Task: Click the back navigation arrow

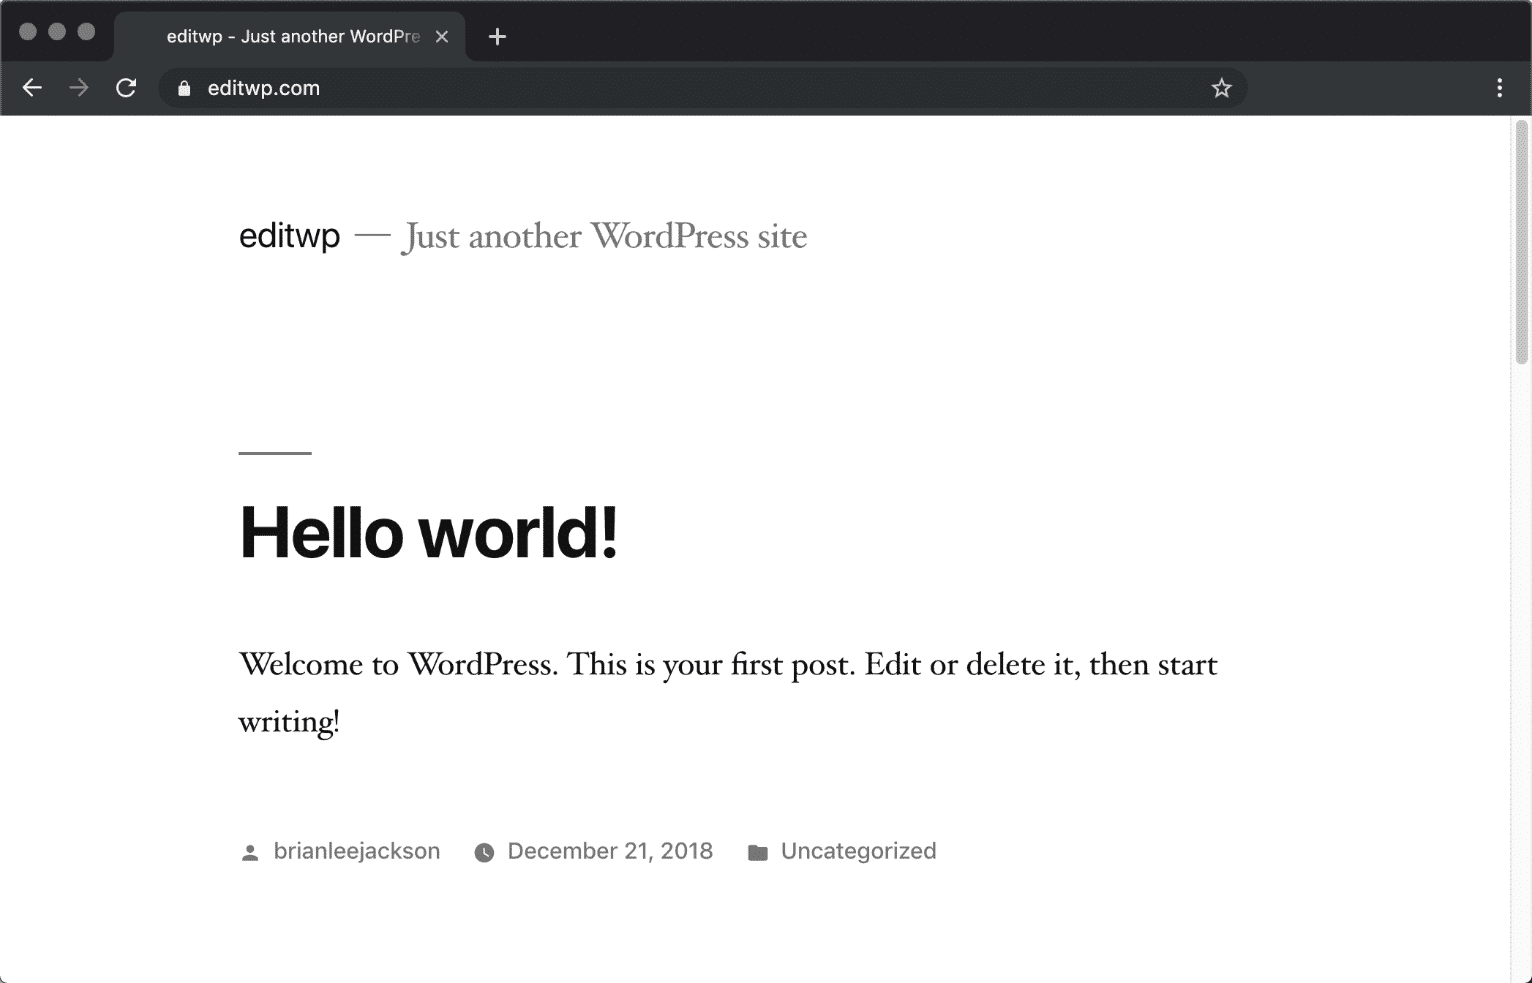Action: (x=31, y=88)
